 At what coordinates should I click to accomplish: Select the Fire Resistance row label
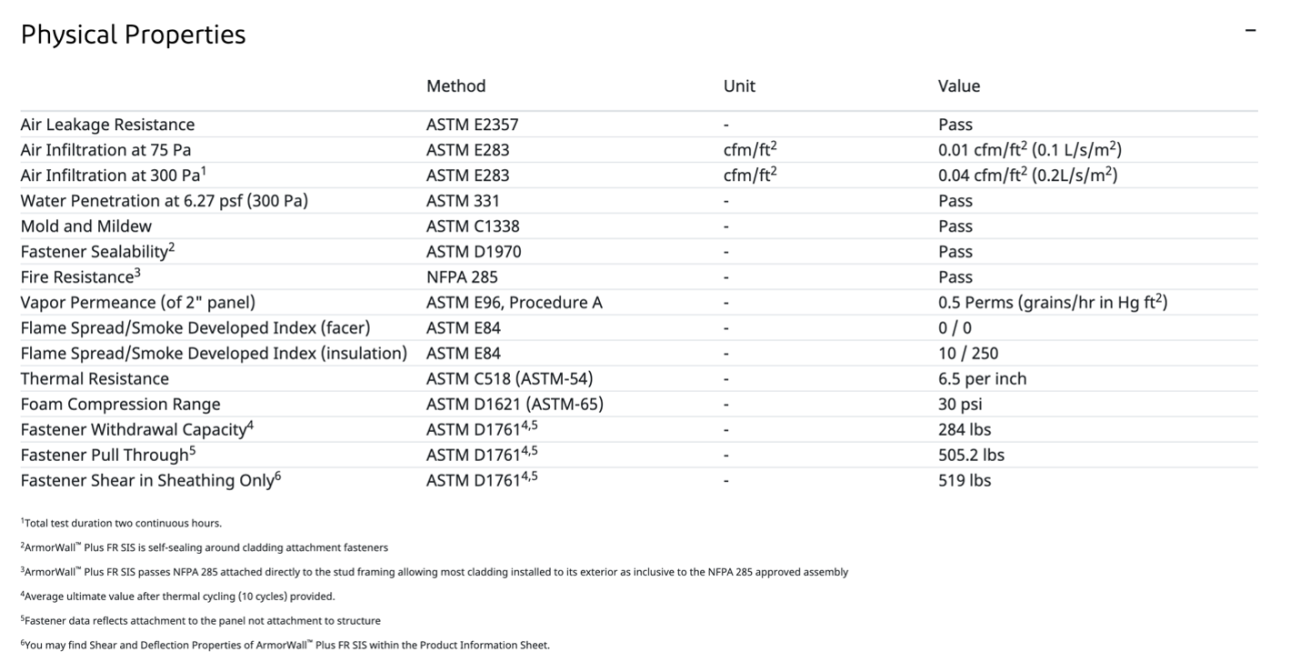coord(77,277)
